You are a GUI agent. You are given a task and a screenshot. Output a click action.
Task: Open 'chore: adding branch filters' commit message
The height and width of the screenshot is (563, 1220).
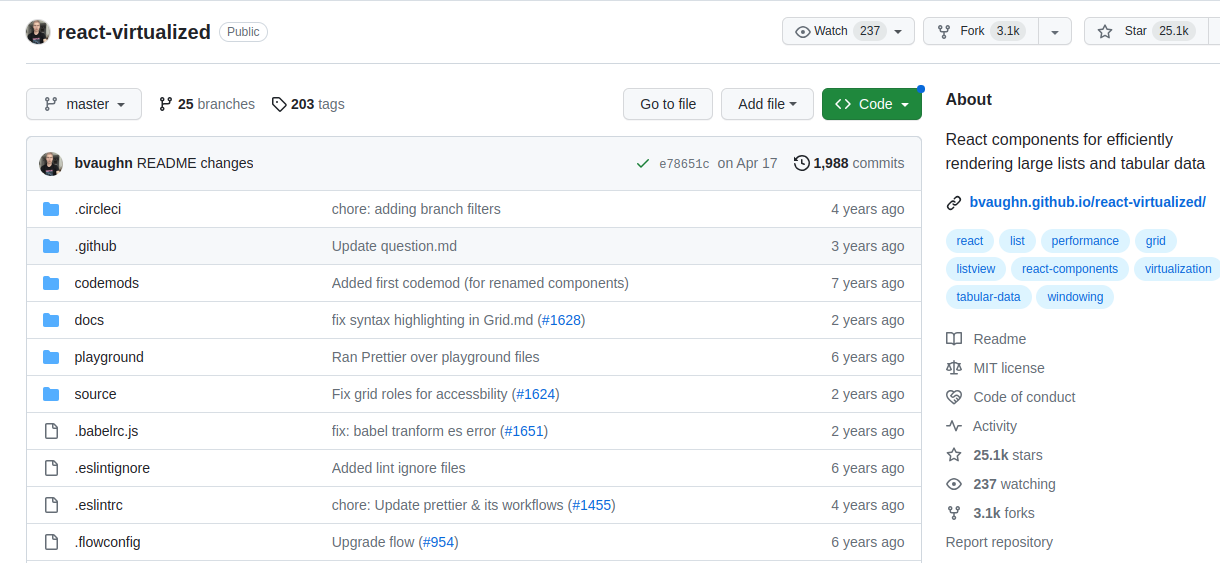pos(416,209)
